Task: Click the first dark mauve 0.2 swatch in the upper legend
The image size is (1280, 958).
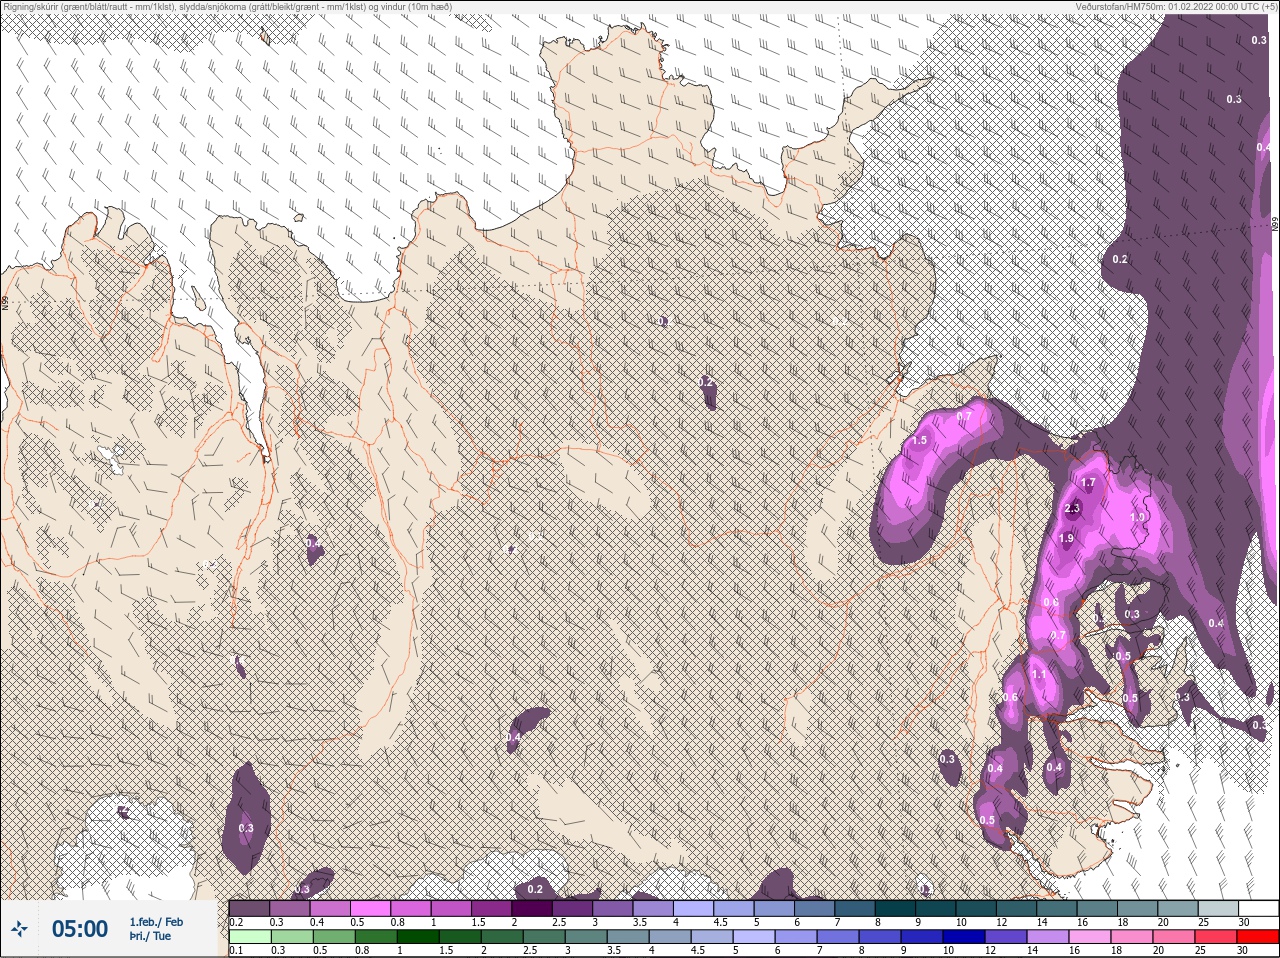Action: tap(249, 908)
